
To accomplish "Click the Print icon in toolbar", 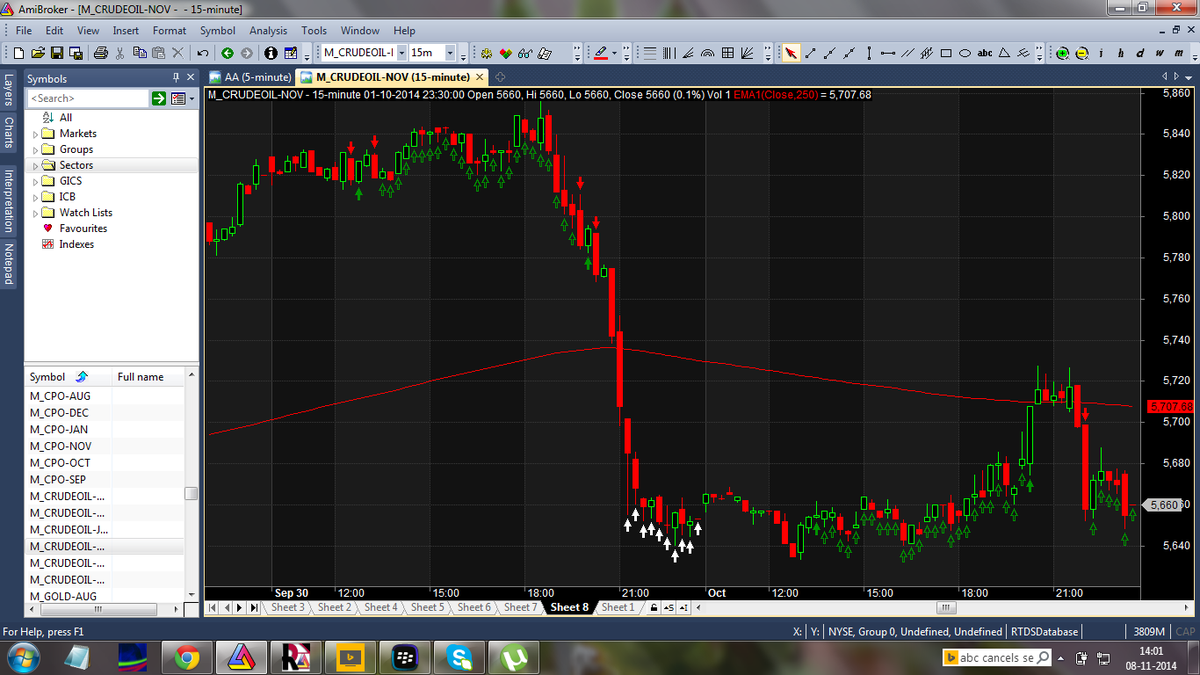I will [x=101, y=52].
